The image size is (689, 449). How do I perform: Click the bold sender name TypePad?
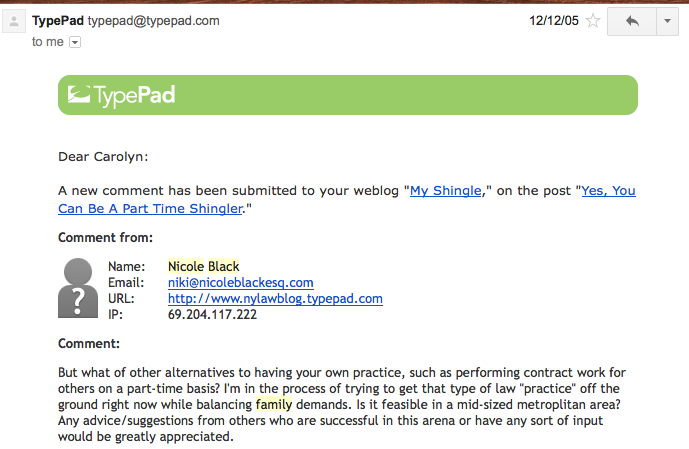pos(57,20)
